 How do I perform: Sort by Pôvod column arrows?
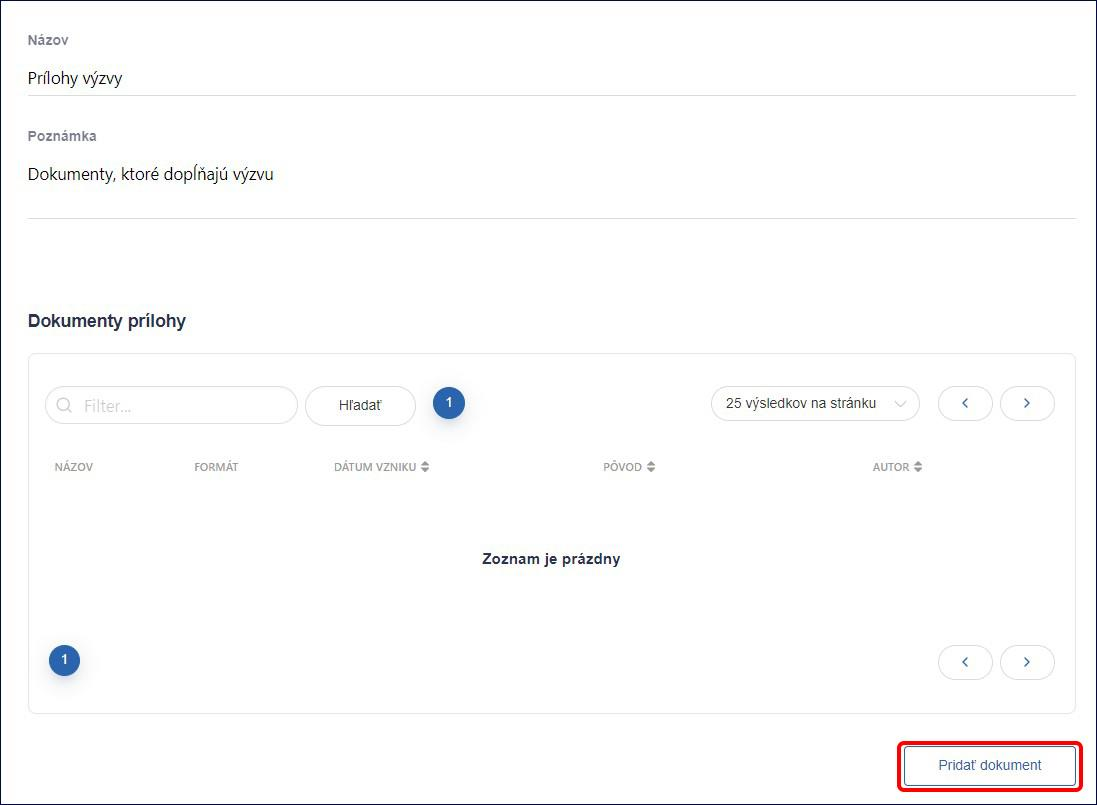click(651, 466)
